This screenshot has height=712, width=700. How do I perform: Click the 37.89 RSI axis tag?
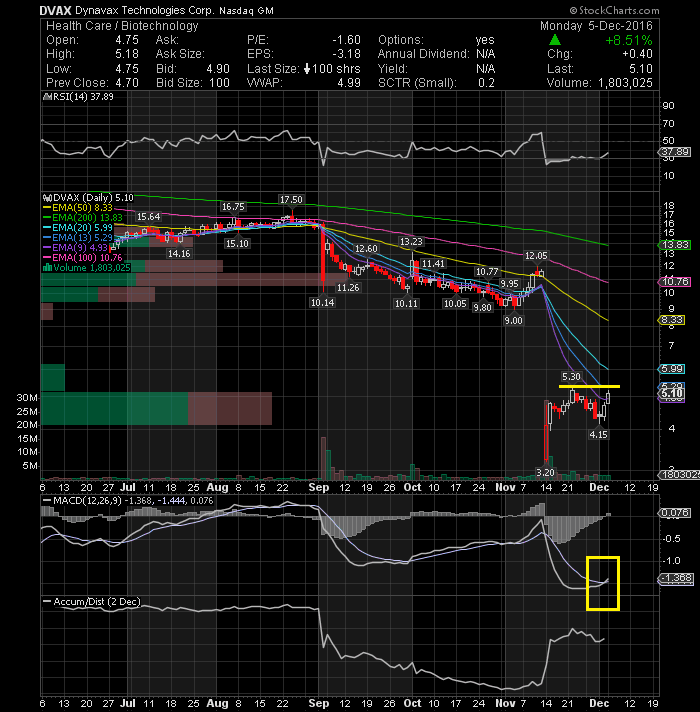pyautogui.click(x=675, y=152)
